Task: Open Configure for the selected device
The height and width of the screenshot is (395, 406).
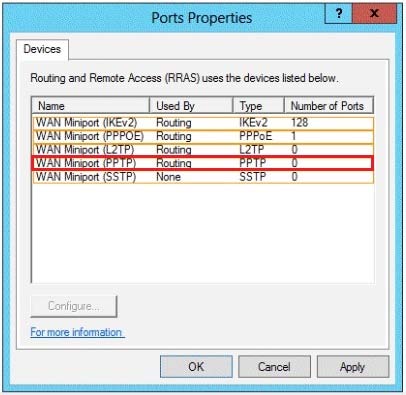Action: pyautogui.click(x=74, y=306)
